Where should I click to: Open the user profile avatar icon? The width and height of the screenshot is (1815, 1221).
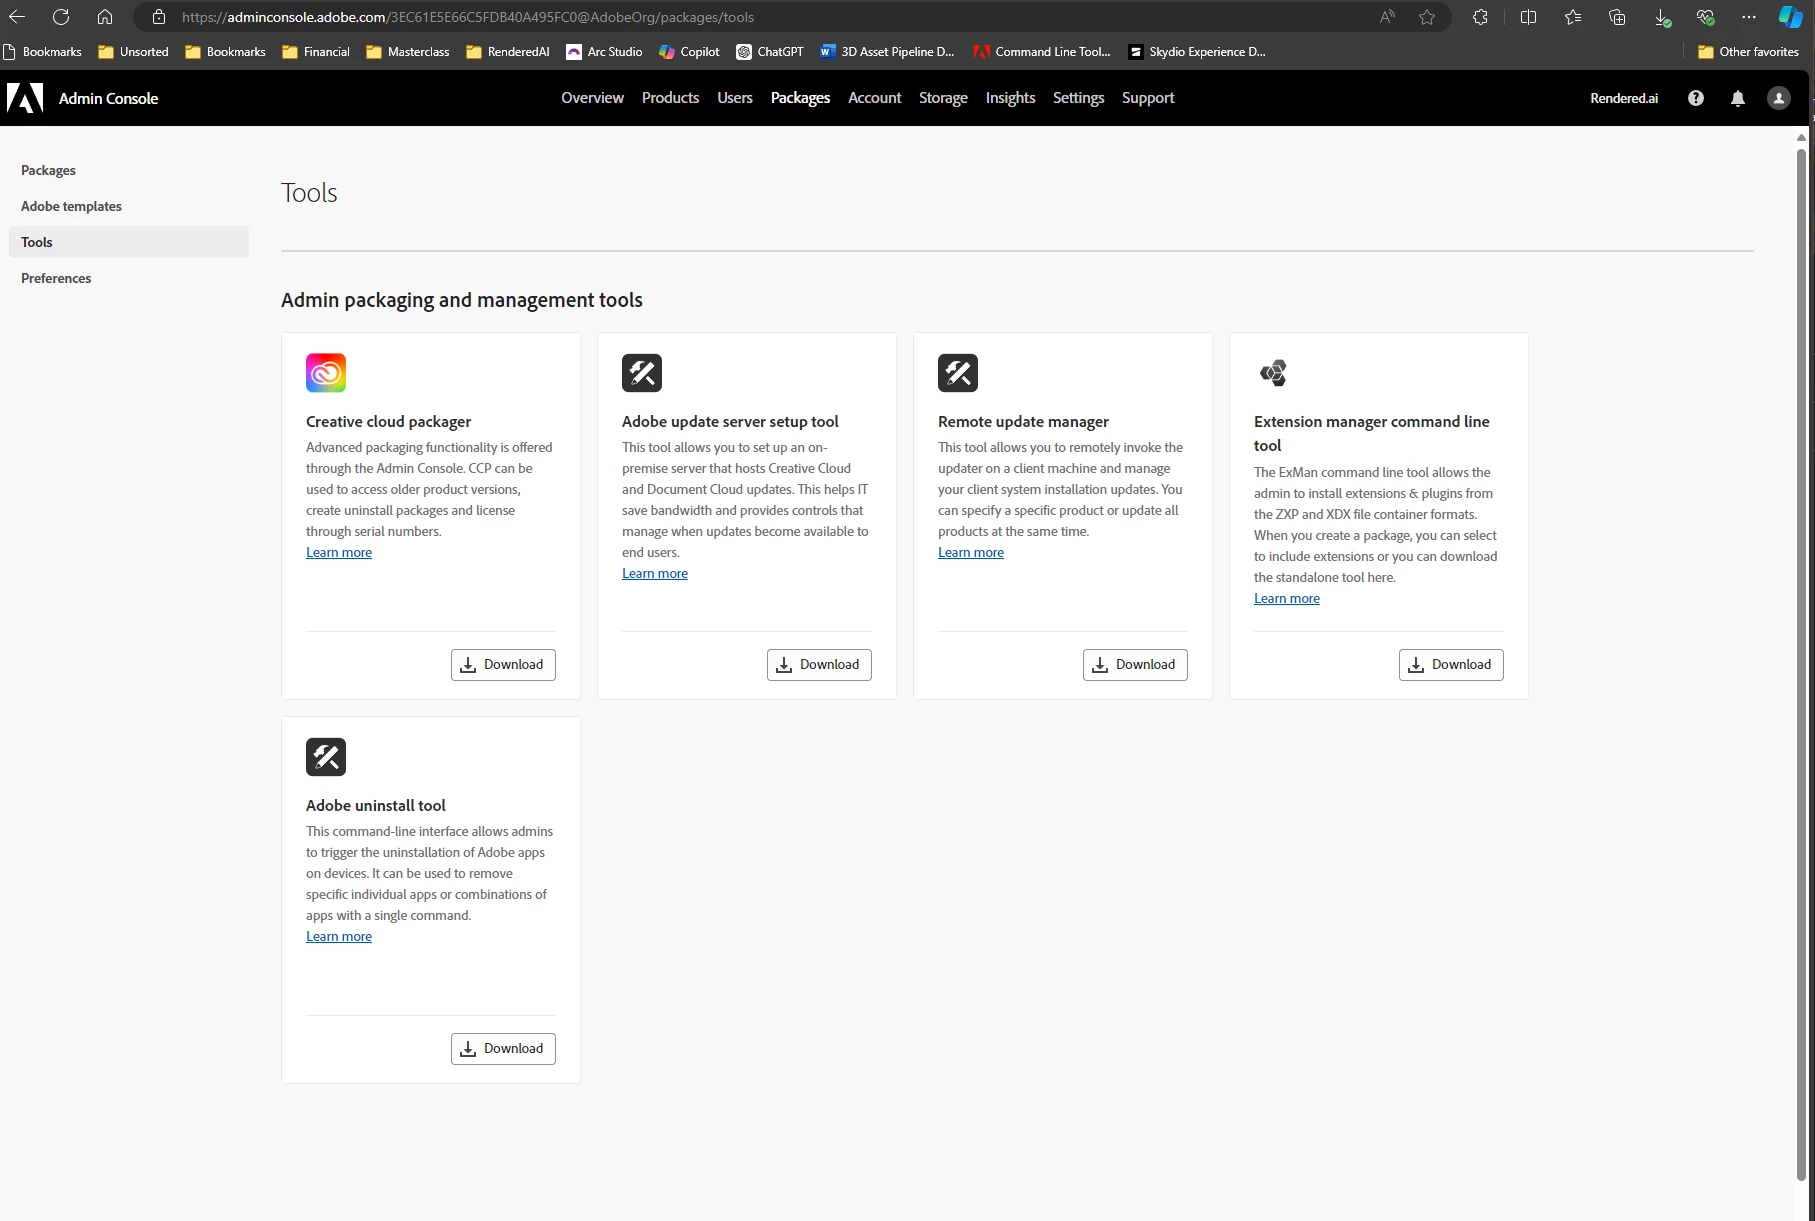1779,98
